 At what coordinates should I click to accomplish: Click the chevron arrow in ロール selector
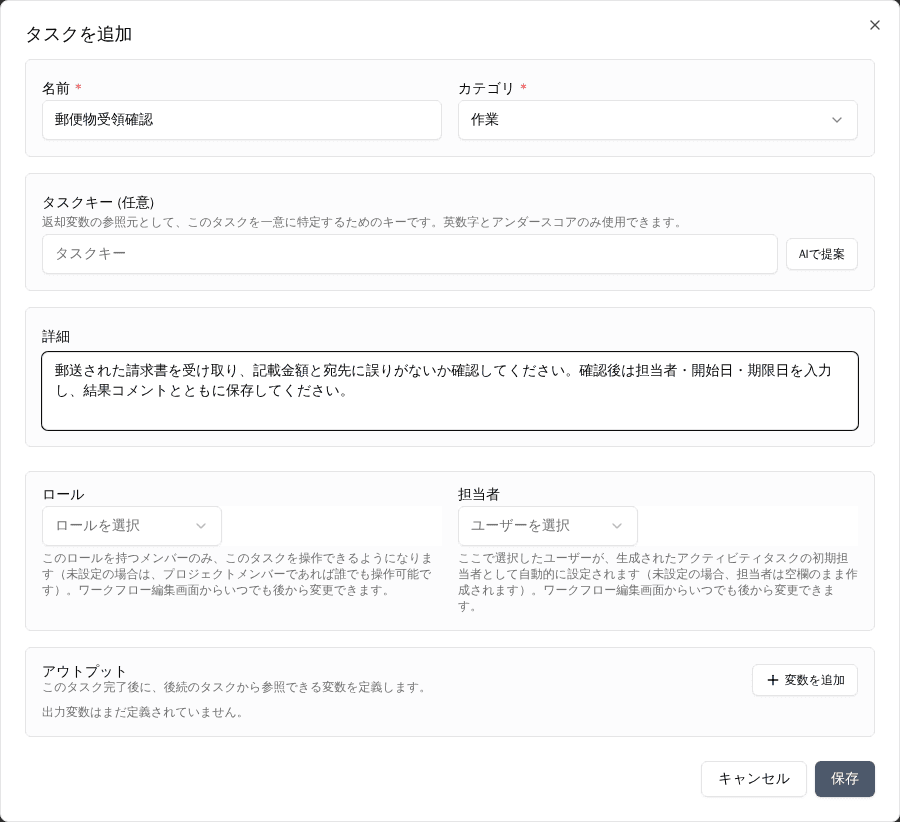pyautogui.click(x=201, y=526)
